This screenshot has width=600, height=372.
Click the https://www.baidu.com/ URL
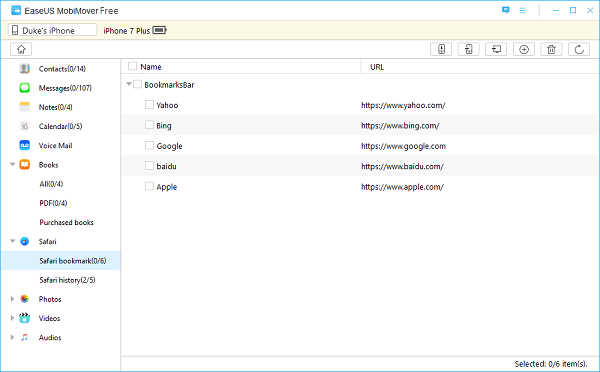(x=402, y=166)
